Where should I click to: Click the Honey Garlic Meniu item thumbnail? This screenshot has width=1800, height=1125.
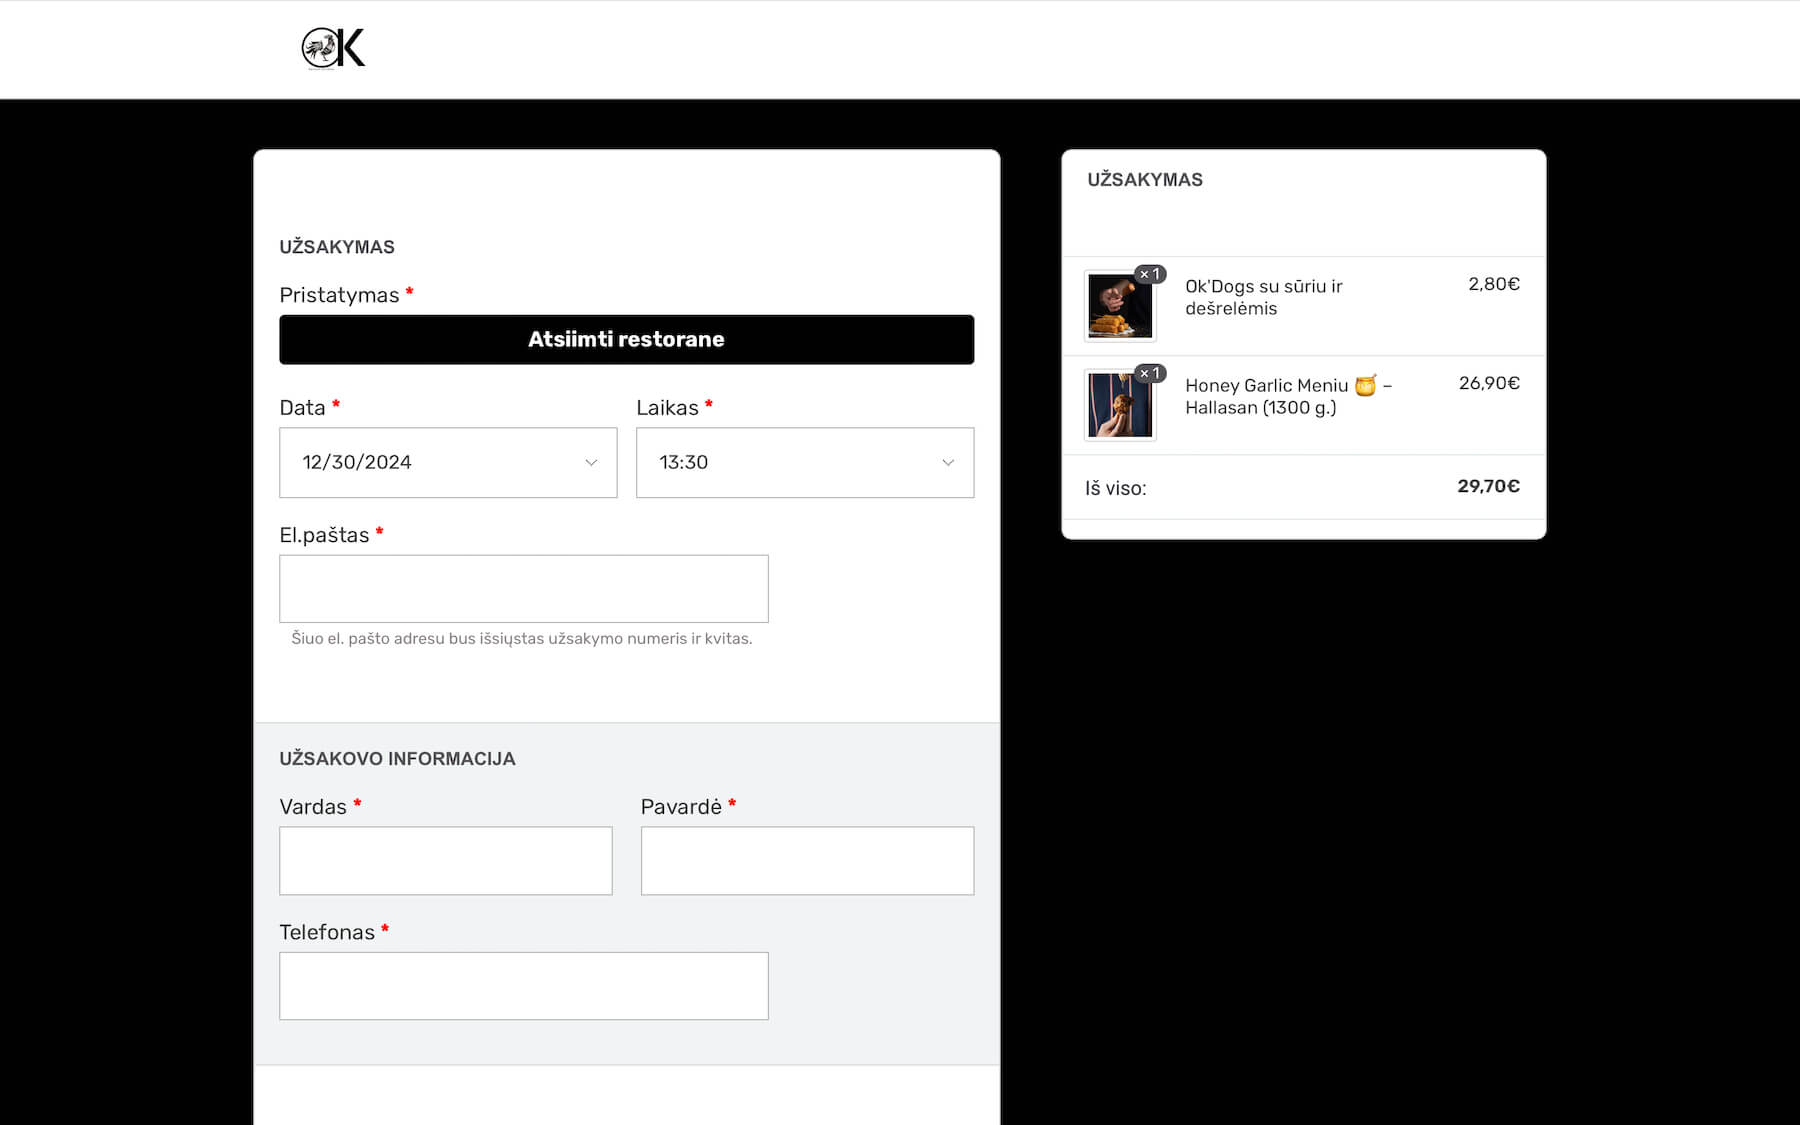tap(1120, 404)
